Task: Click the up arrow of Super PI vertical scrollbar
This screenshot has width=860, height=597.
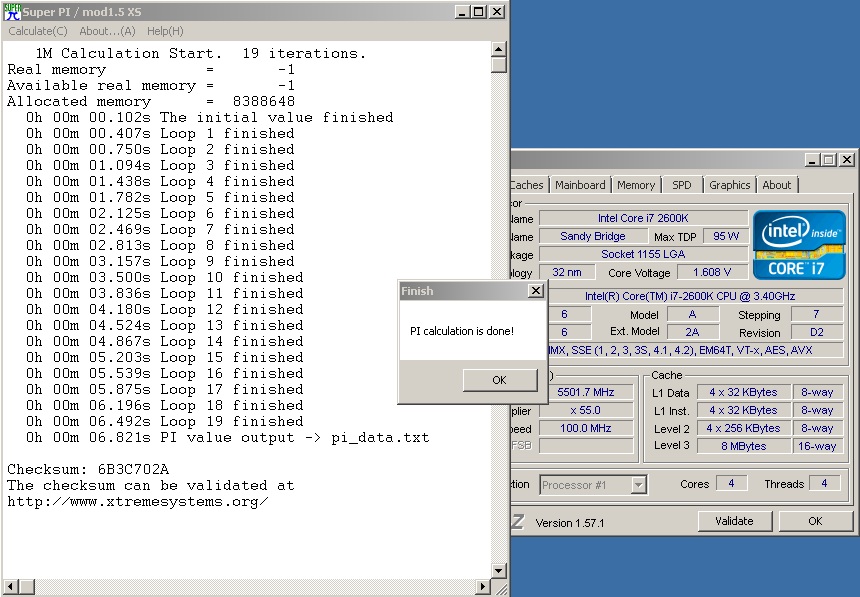Action: point(498,49)
